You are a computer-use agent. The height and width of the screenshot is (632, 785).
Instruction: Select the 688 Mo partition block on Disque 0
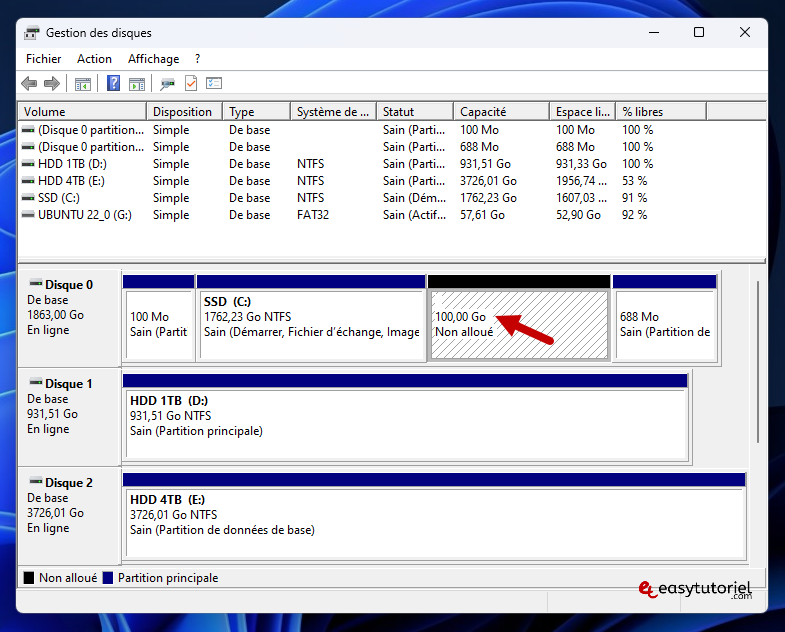pyautogui.click(x=665, y=319)
